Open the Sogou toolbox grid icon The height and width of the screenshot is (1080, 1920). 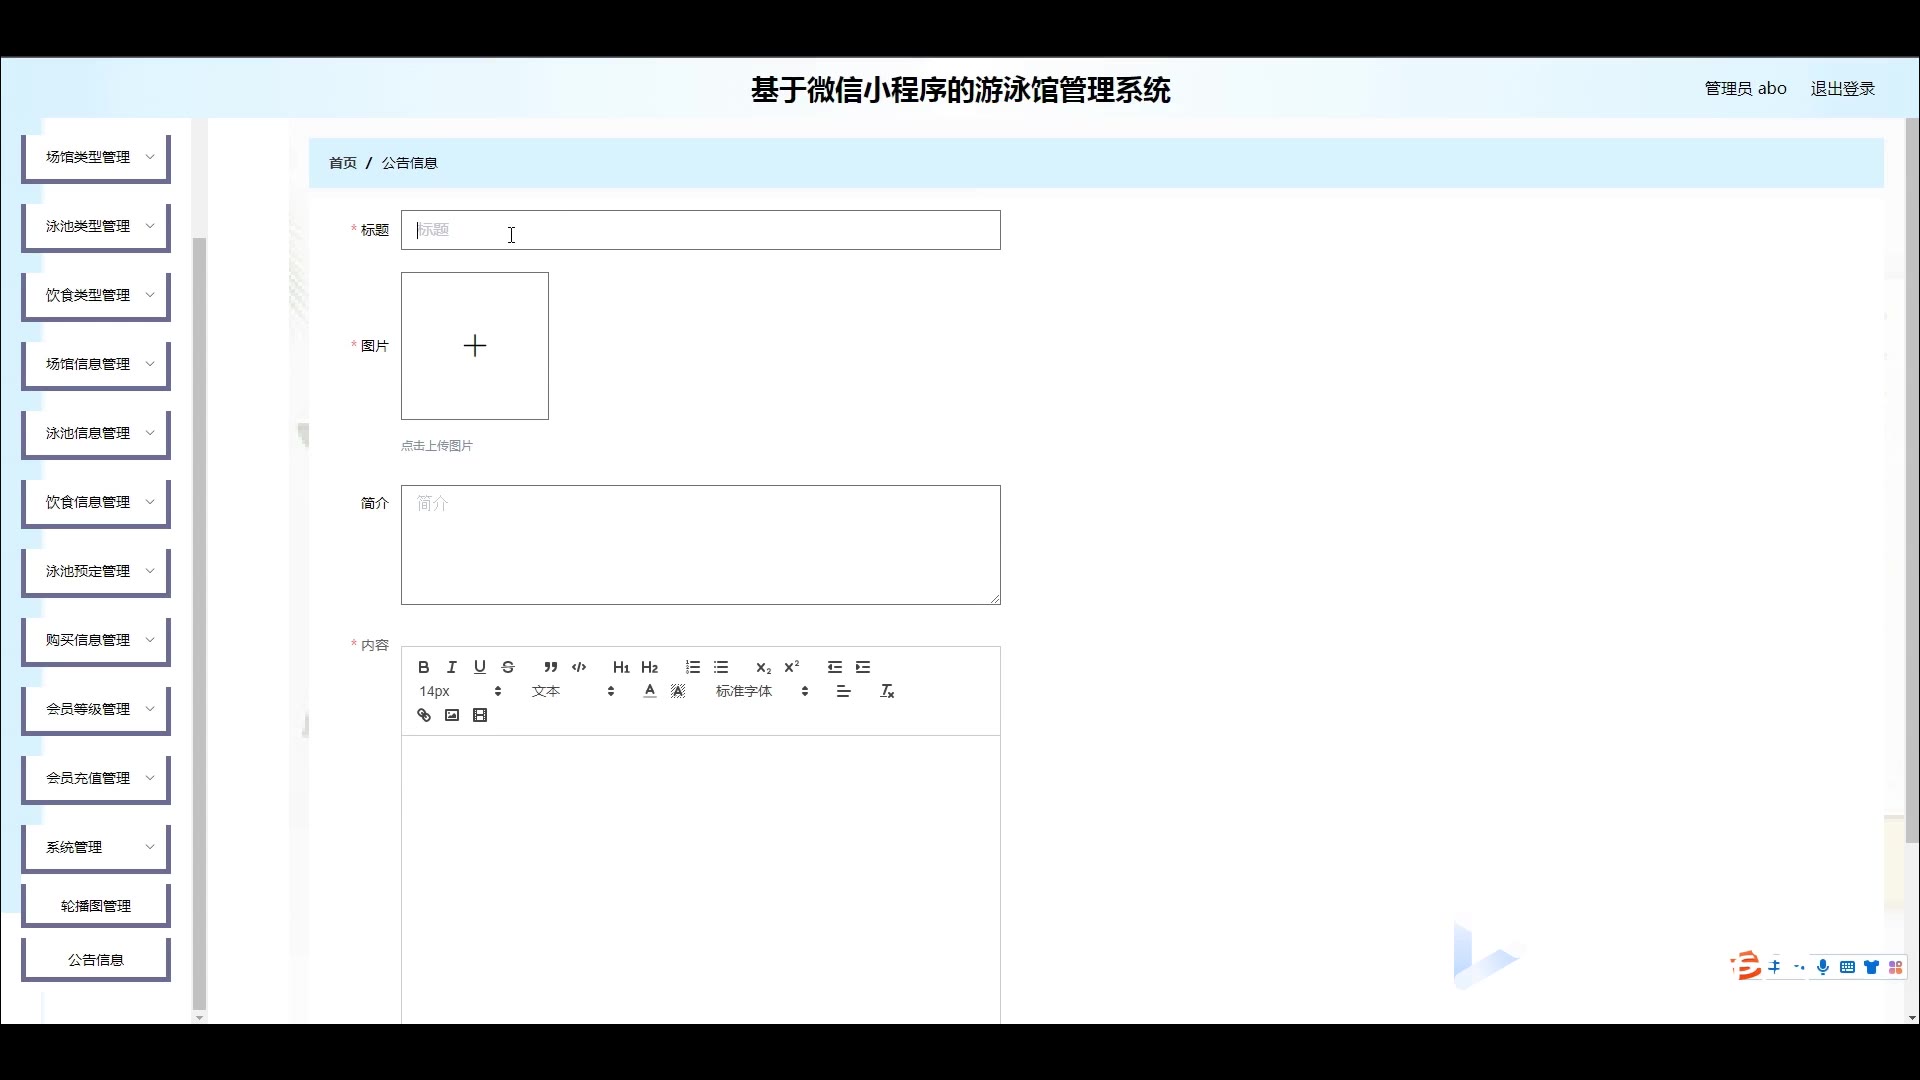click(1895, 967)
